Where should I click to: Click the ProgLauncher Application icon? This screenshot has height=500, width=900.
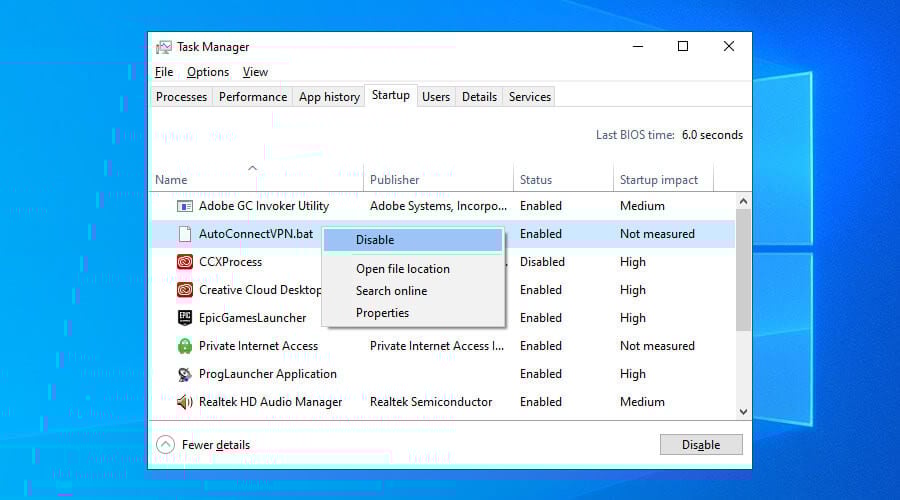184,374
